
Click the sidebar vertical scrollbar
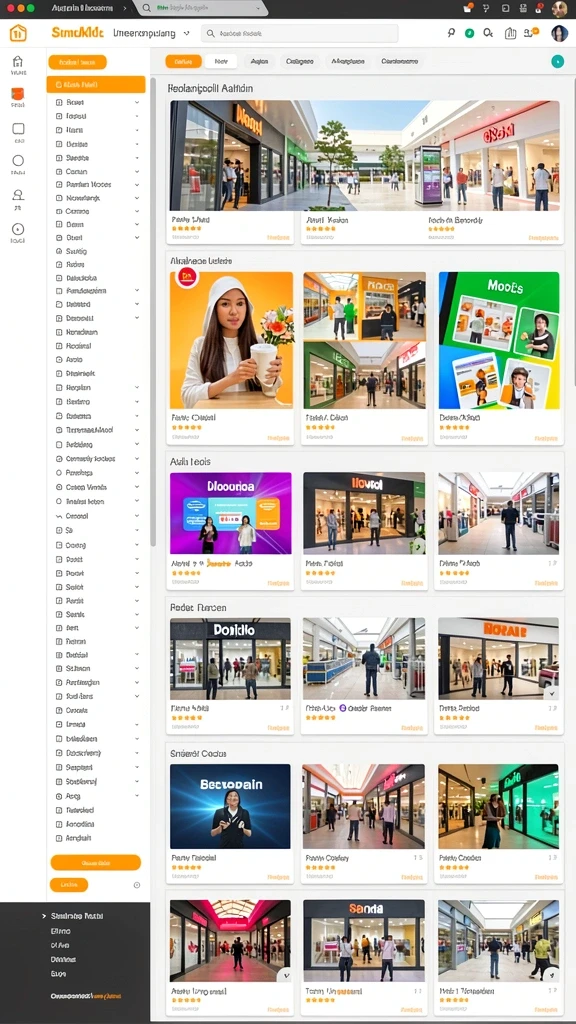click(153, 313)
